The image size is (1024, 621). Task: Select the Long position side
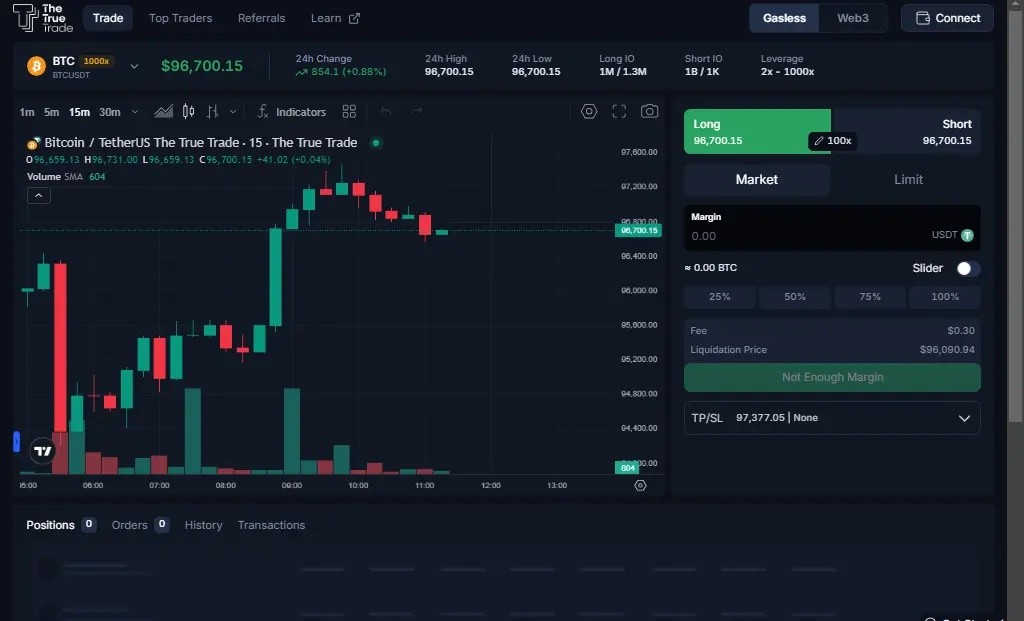click(x=757, y=132)
